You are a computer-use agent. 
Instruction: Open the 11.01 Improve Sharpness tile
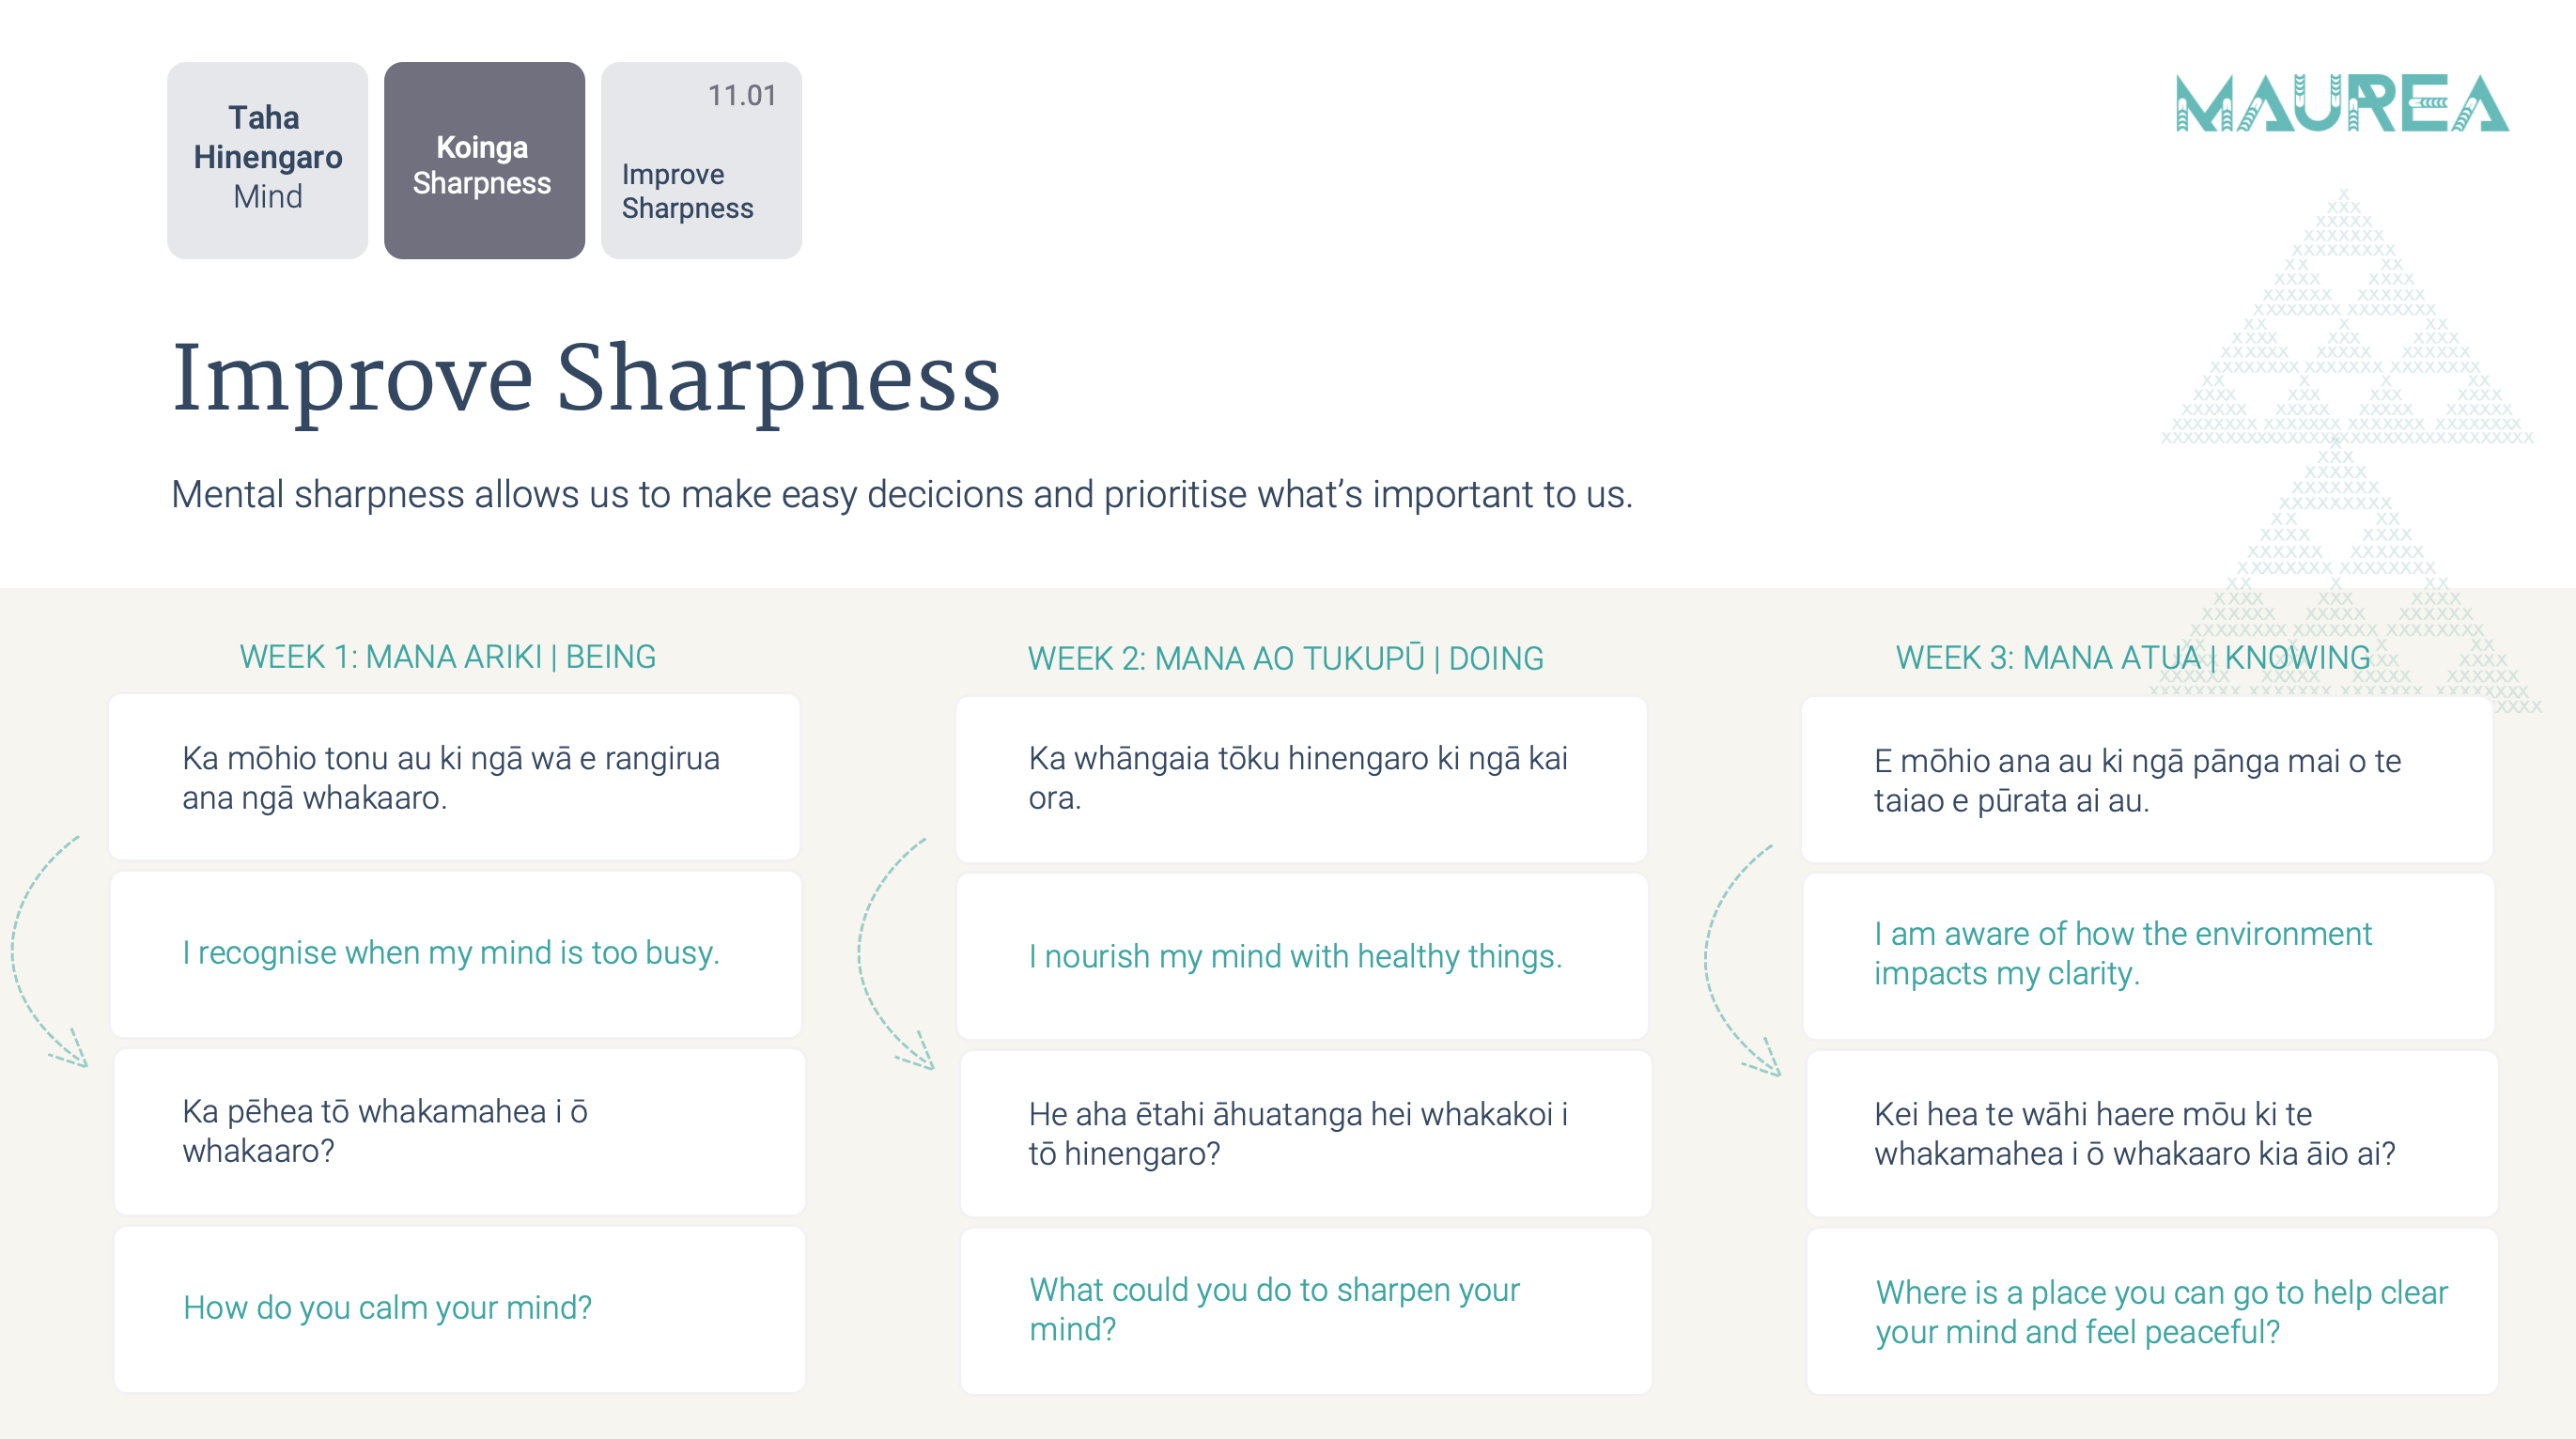(x=701, y=160)
